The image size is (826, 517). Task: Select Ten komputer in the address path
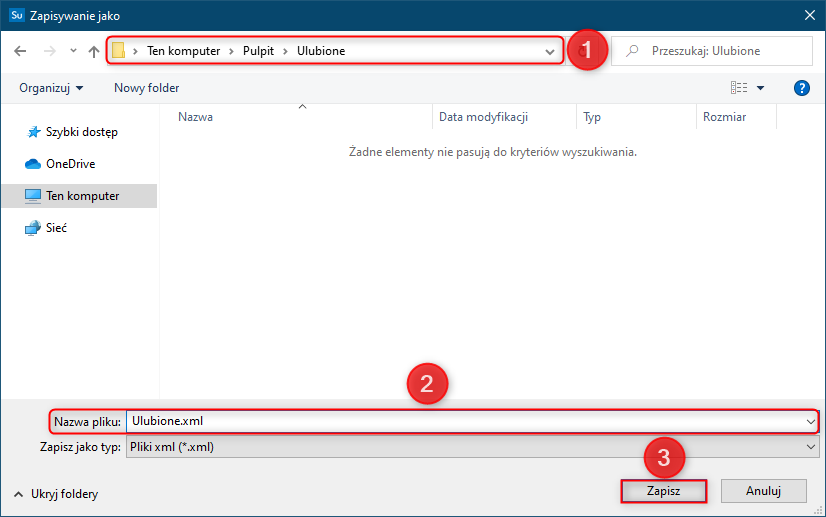(183, 51)
